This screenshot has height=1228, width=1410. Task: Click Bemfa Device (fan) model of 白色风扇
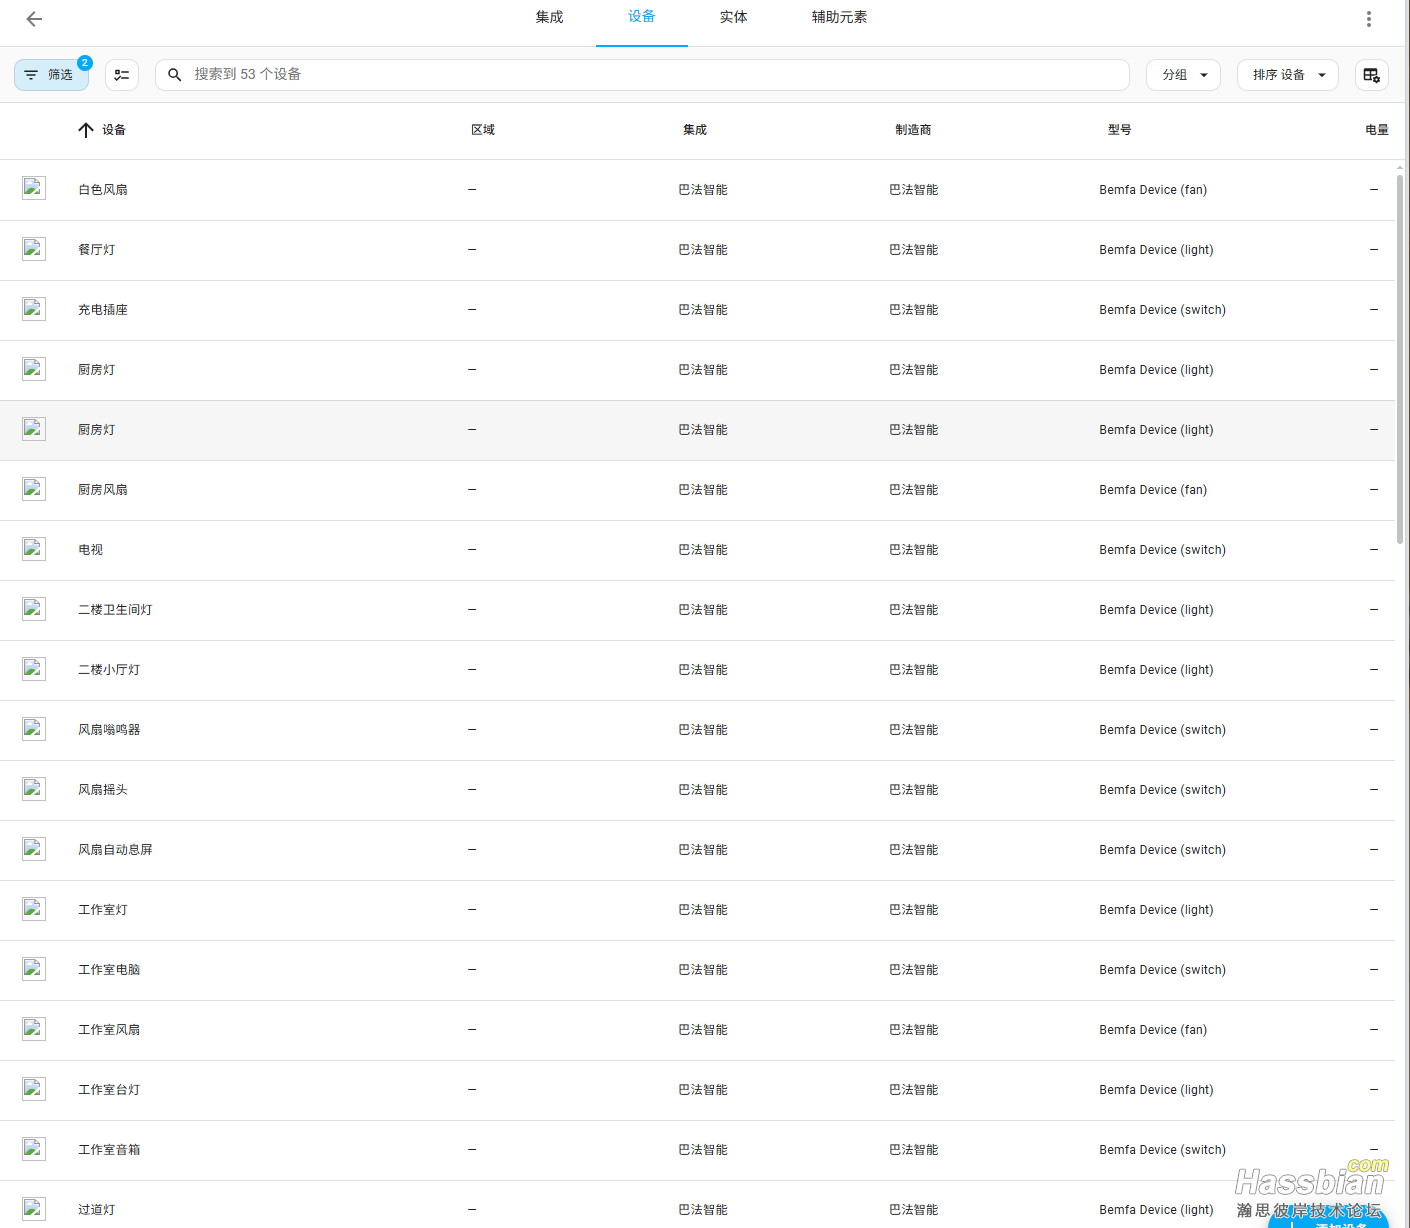pyautogui.click(x=1153, y=190)
